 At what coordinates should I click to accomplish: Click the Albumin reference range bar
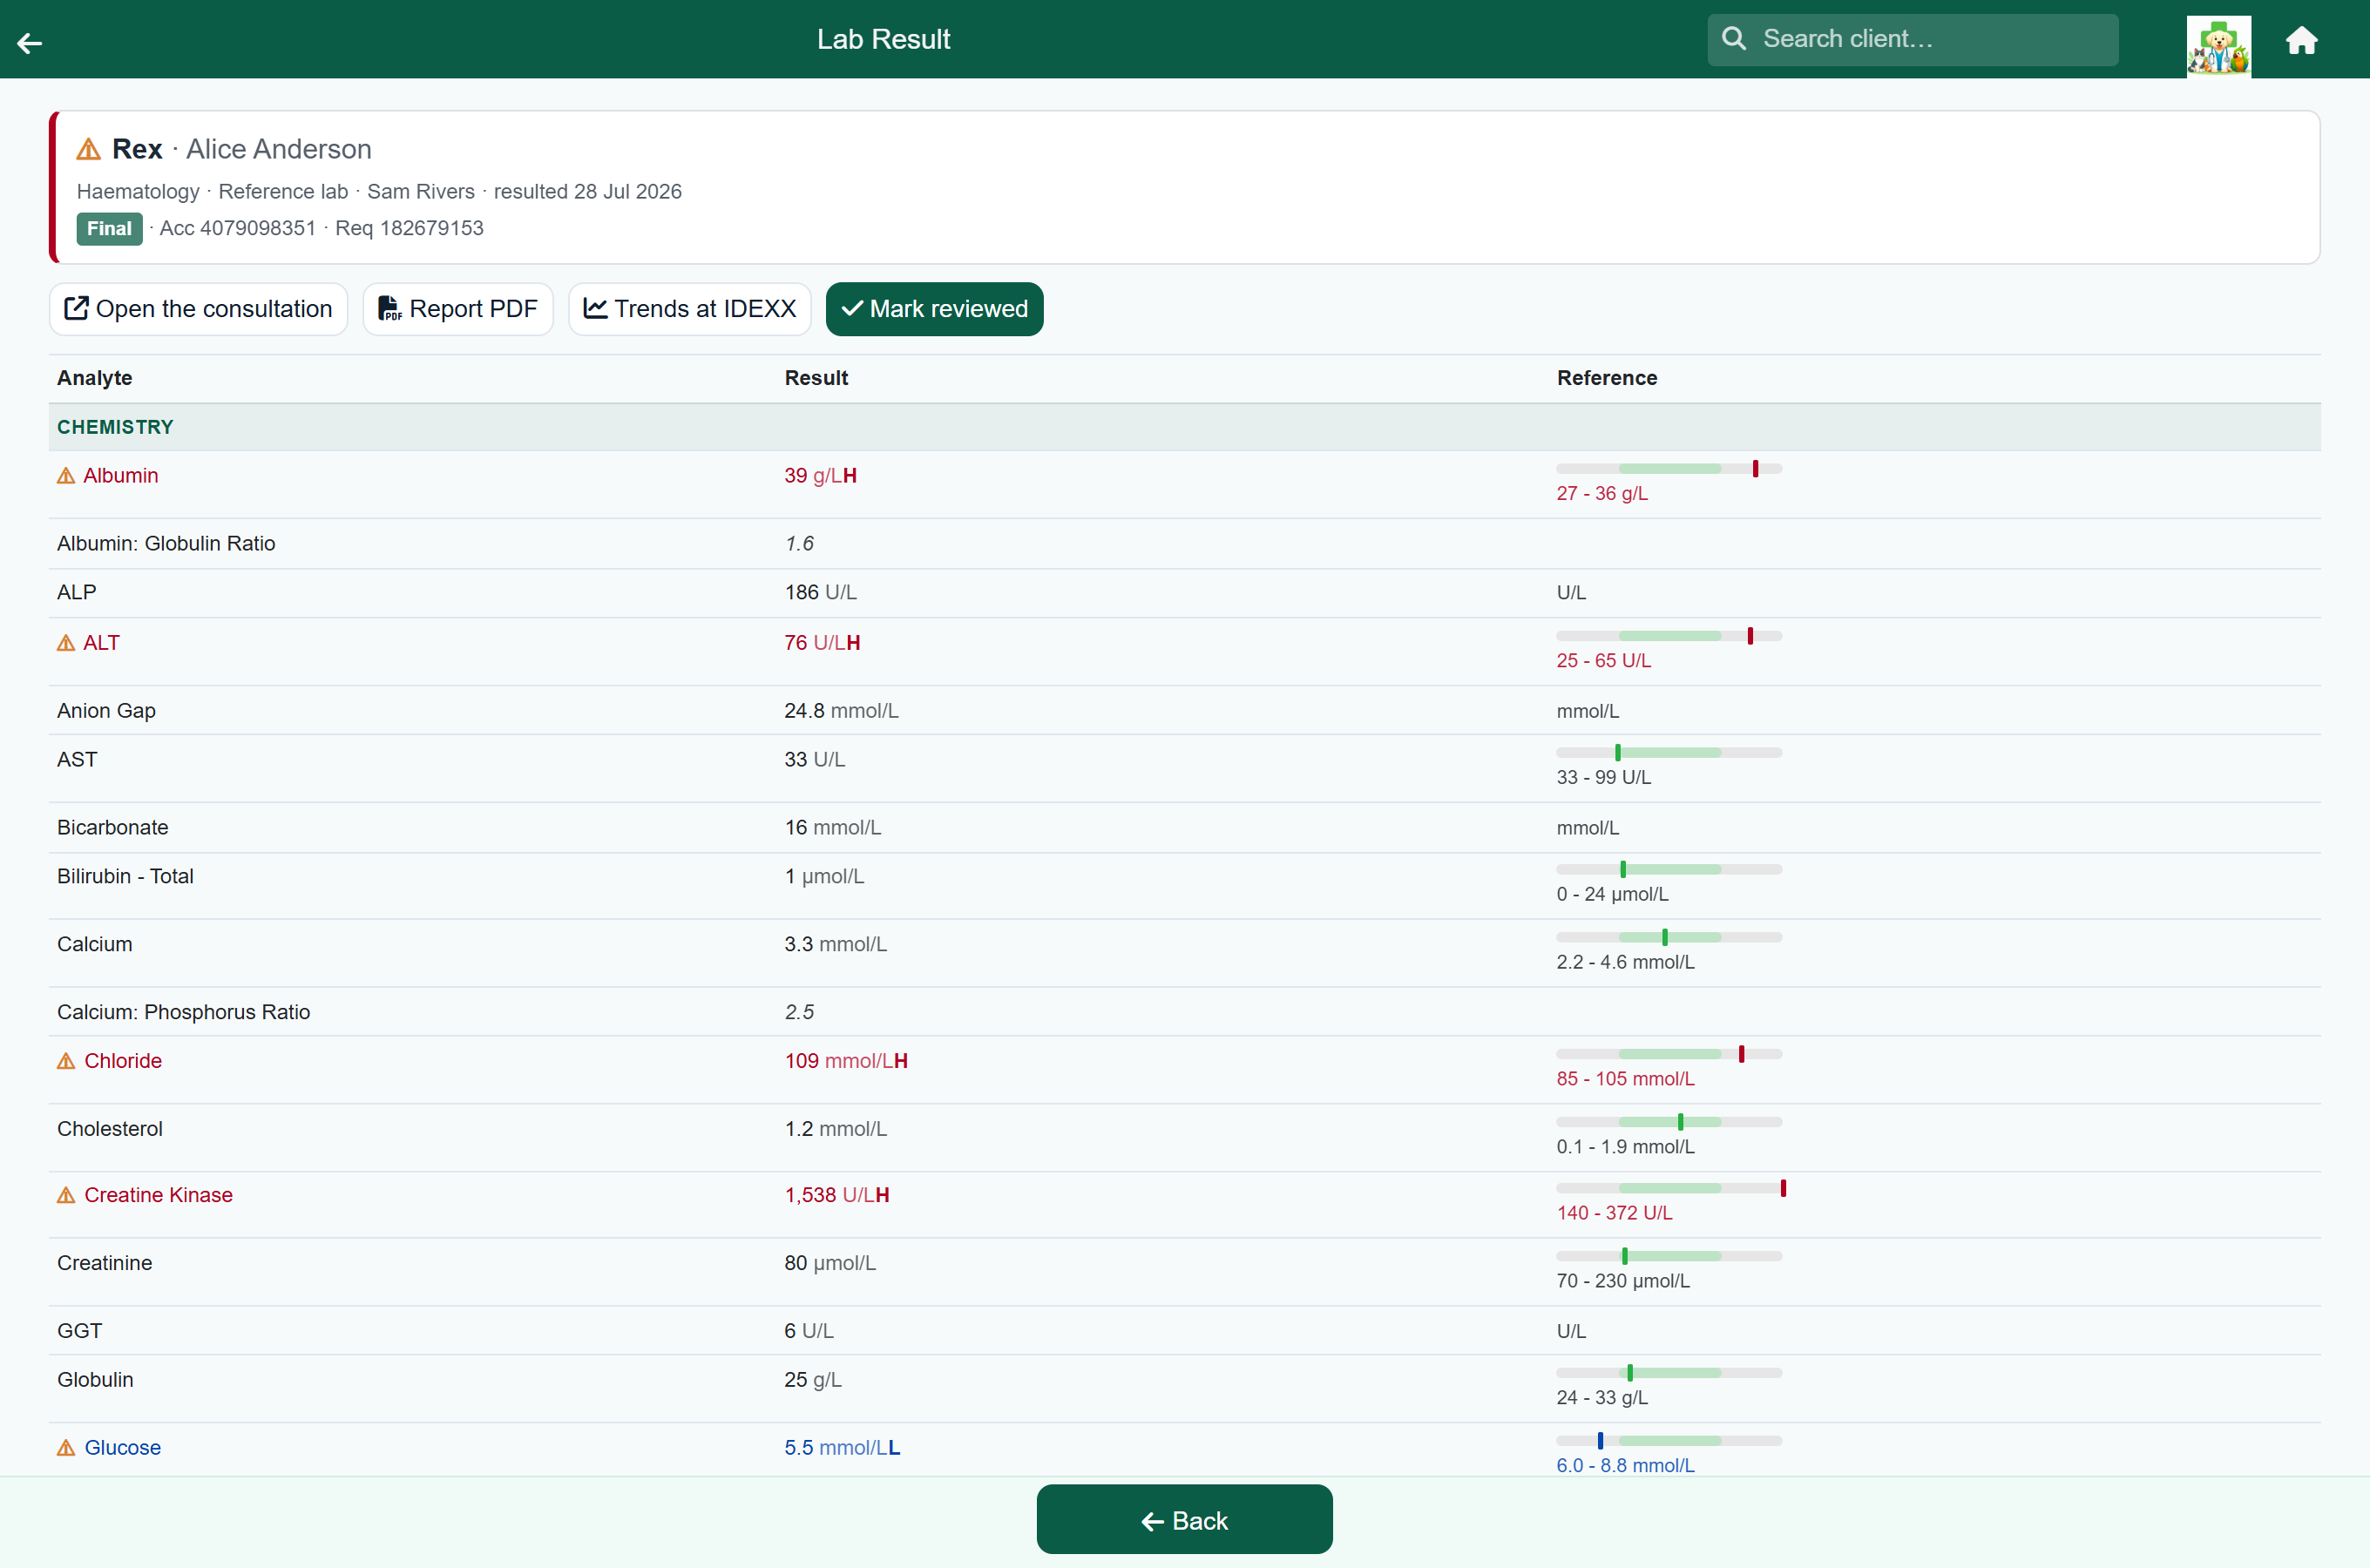pyautogui.click(x=1668, y=469)
